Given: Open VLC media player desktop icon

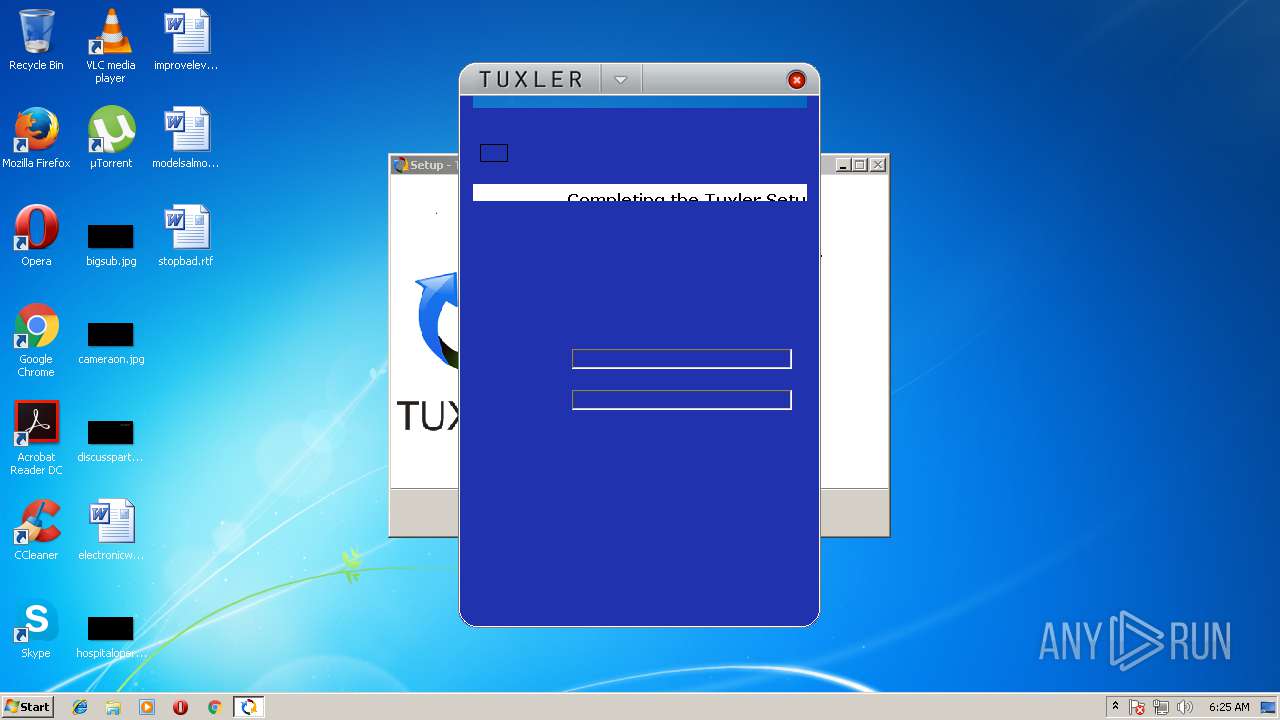Looking at the screenshot, I should coord(110,45).
